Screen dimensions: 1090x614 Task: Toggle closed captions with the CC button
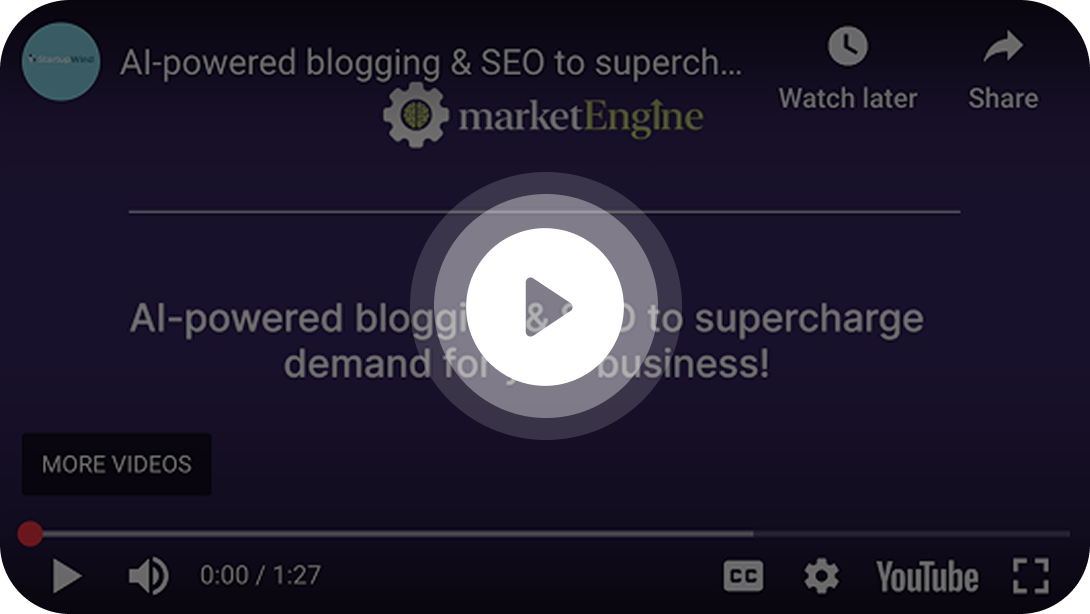[743, 576]
